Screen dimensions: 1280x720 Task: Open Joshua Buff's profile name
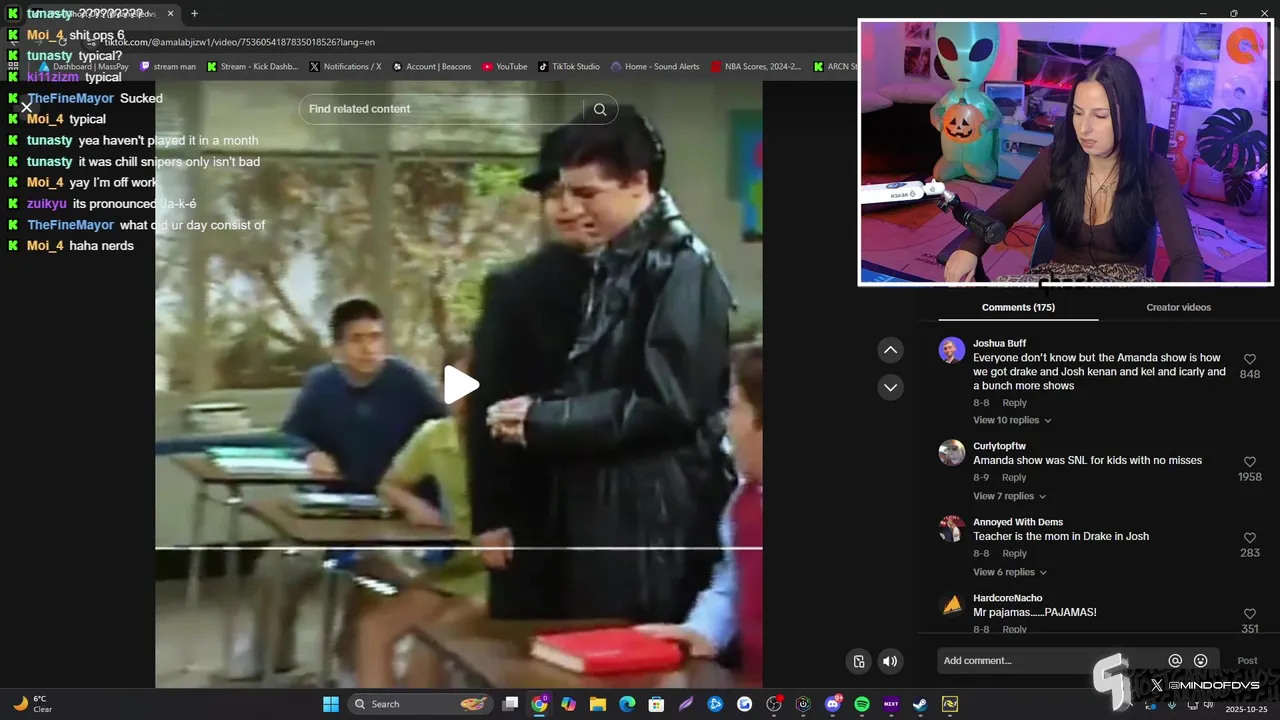pos(999,343)
